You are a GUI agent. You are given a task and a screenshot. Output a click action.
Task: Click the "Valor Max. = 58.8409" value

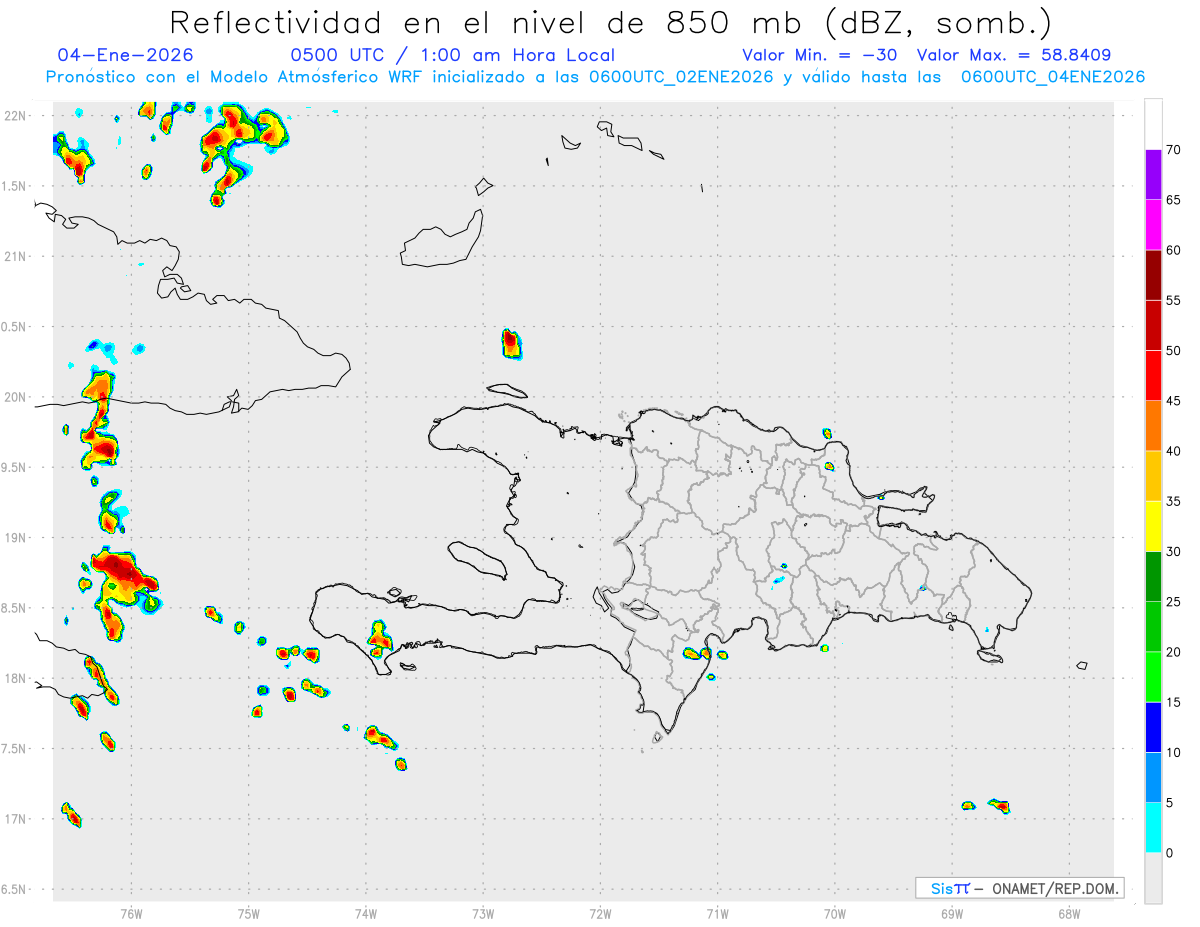coord(1014,55)
